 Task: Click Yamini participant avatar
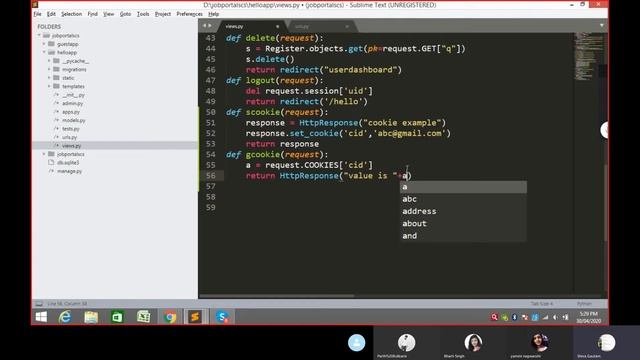coord(540,342)
